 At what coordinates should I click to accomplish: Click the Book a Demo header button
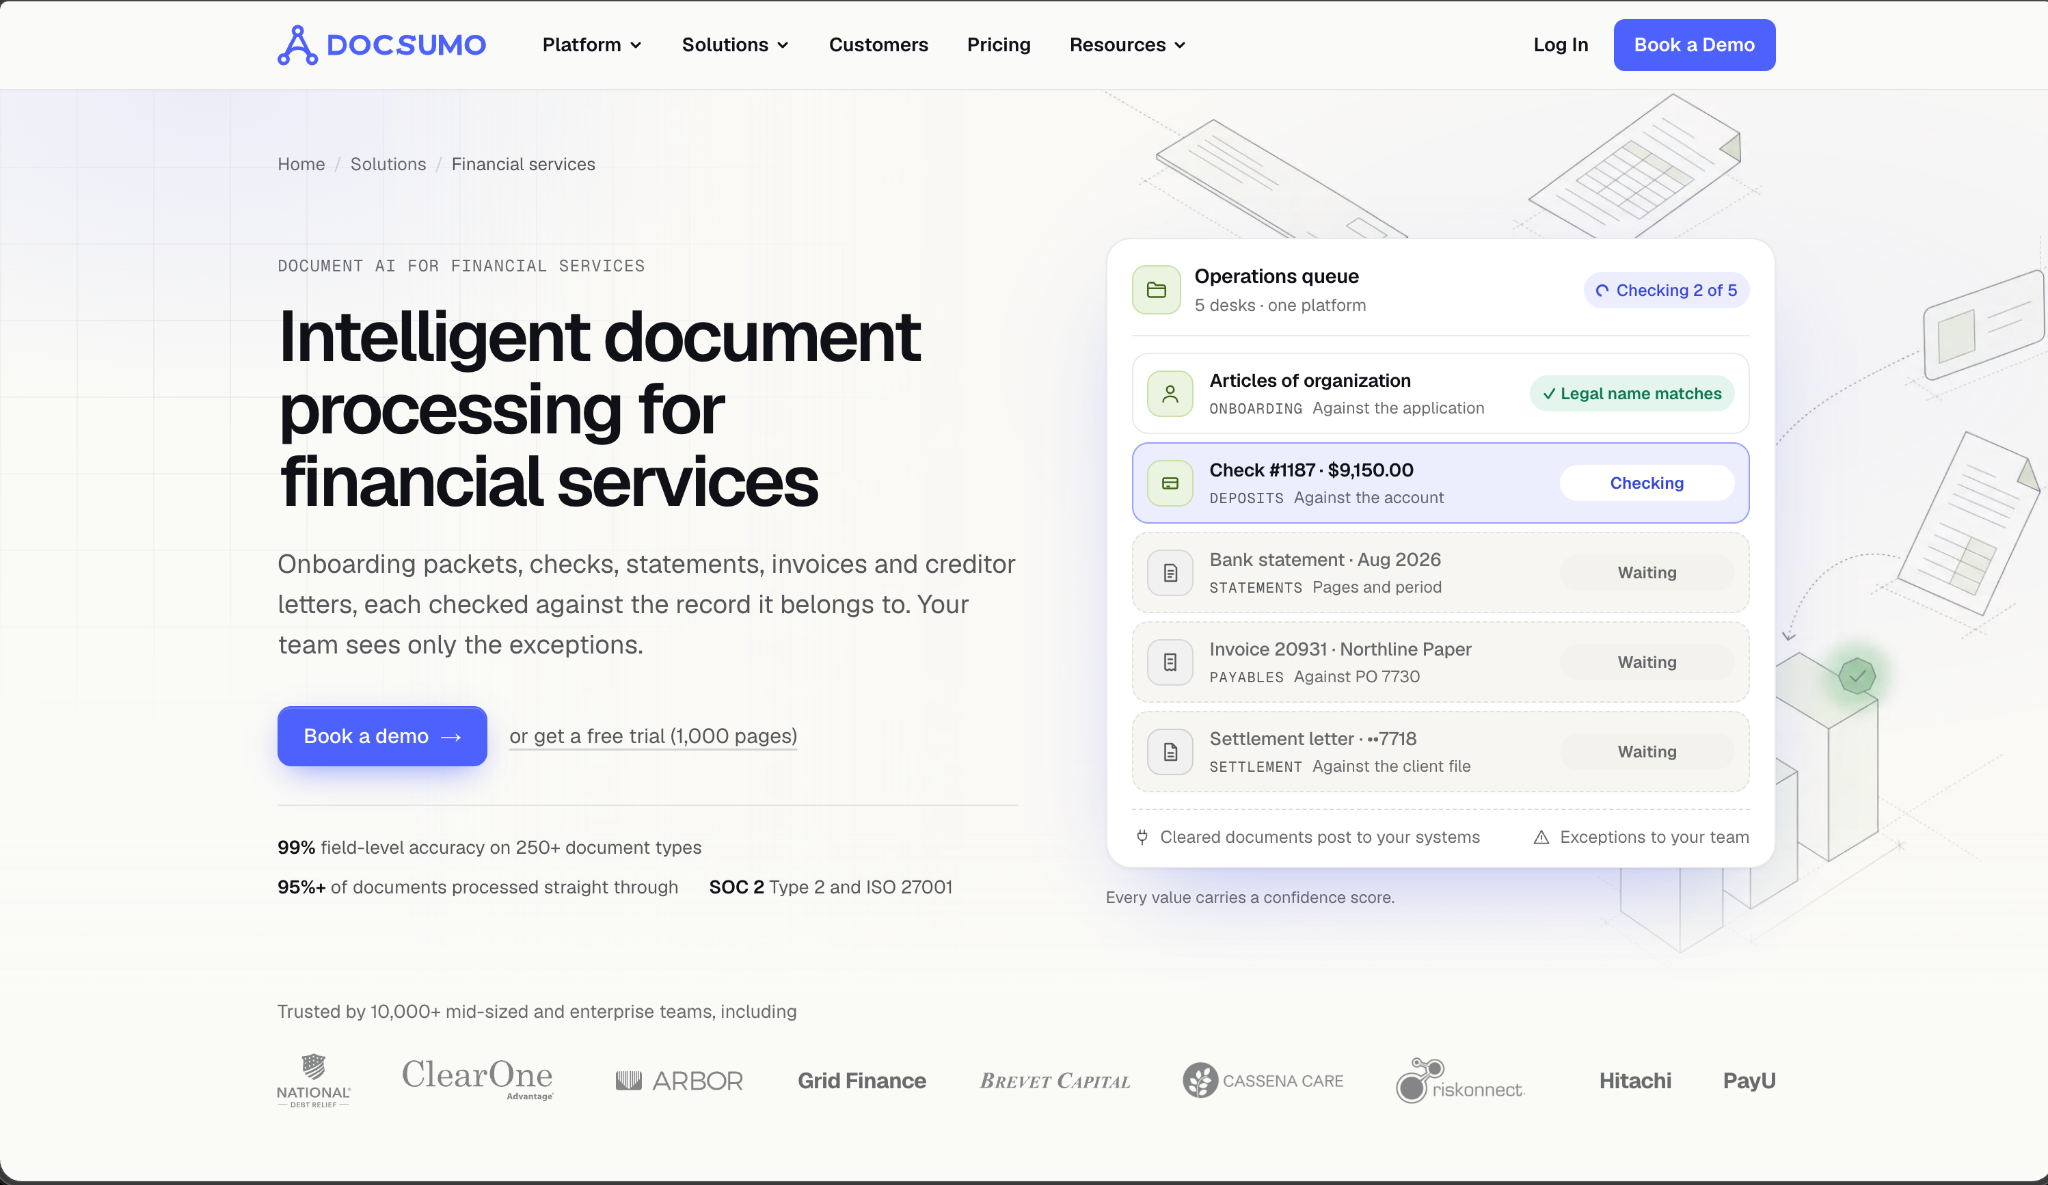click(1694, 45)
